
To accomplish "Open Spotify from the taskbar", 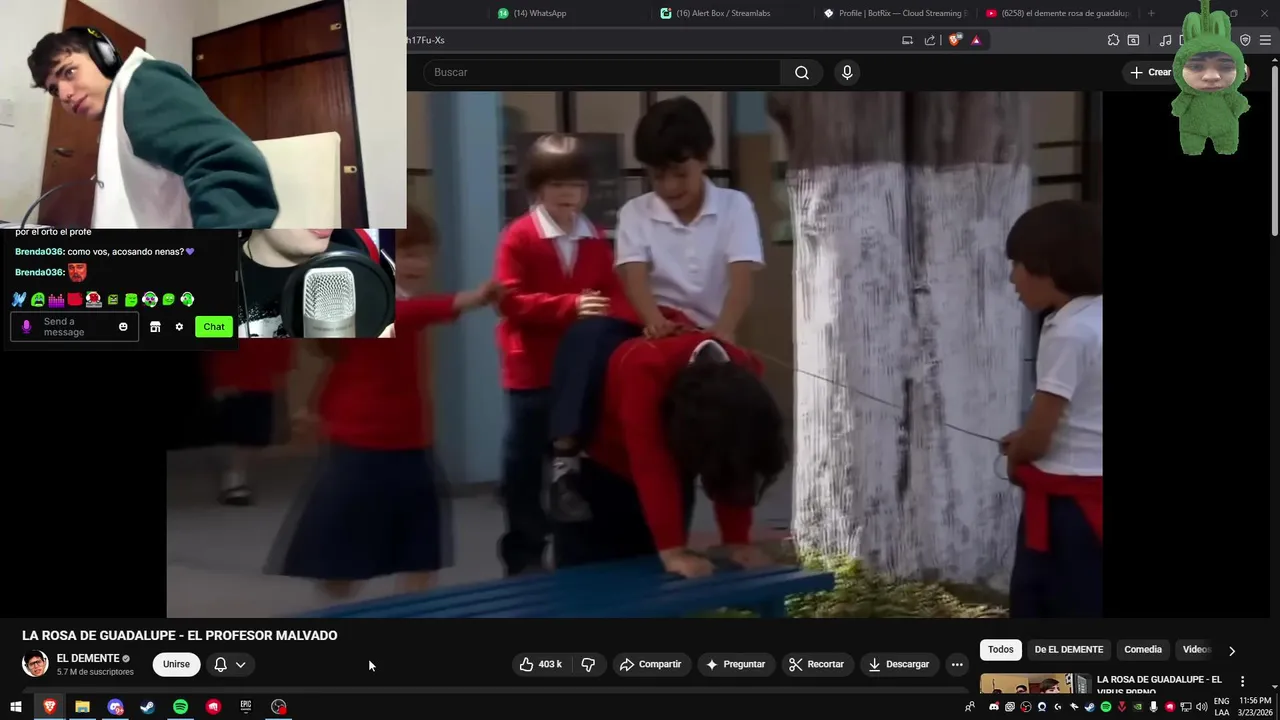I will [180, 707].
